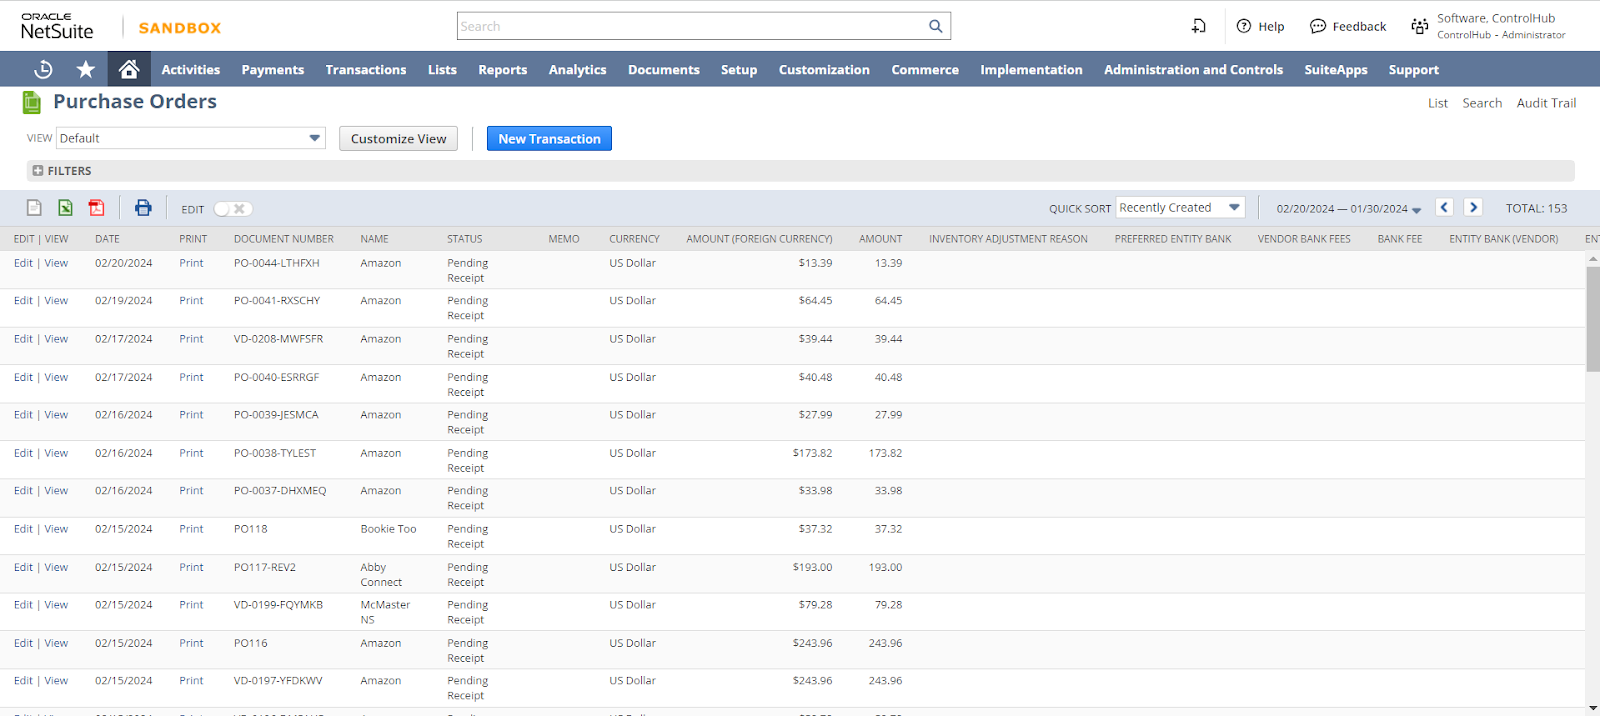Open the Shortcuts star icon

(86, 69)
